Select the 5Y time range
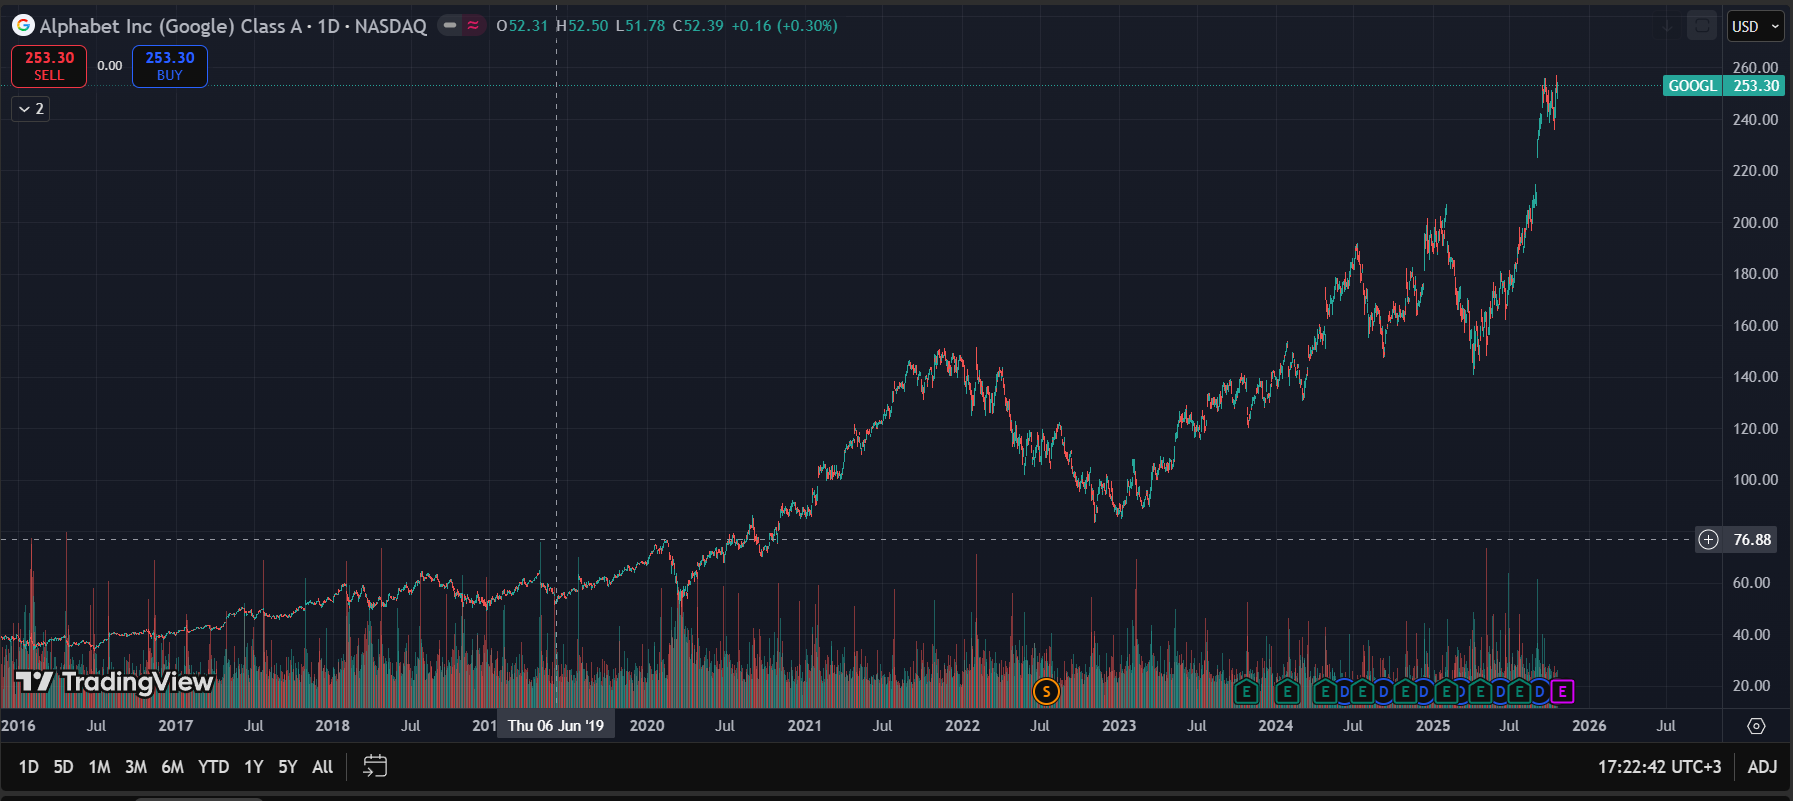The image size is (1793, 801). point(287,767)
